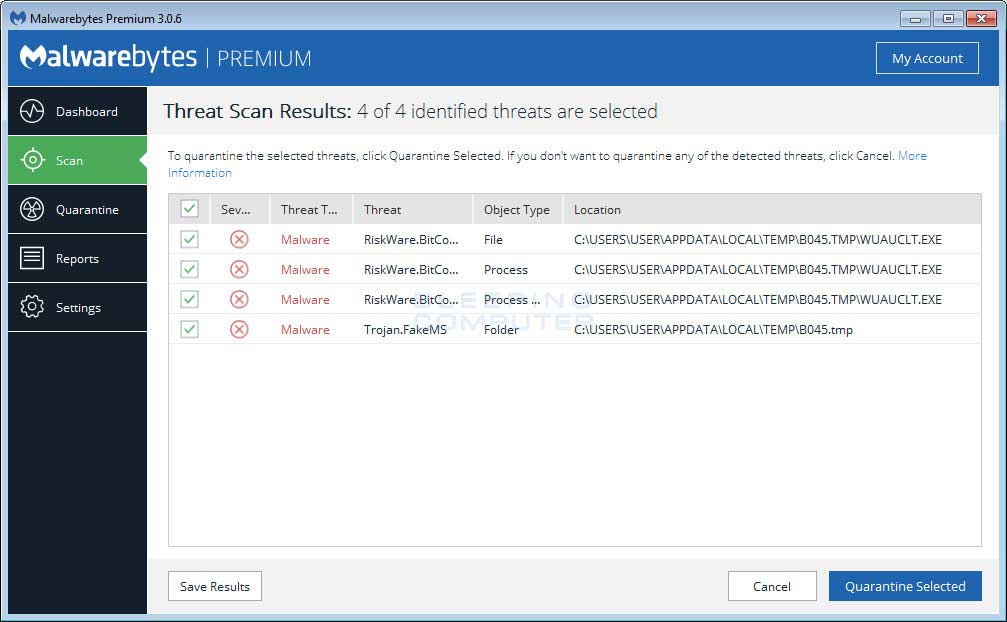Click Quarantine Selected
1007x622 pixels.
tap(905, 586)
